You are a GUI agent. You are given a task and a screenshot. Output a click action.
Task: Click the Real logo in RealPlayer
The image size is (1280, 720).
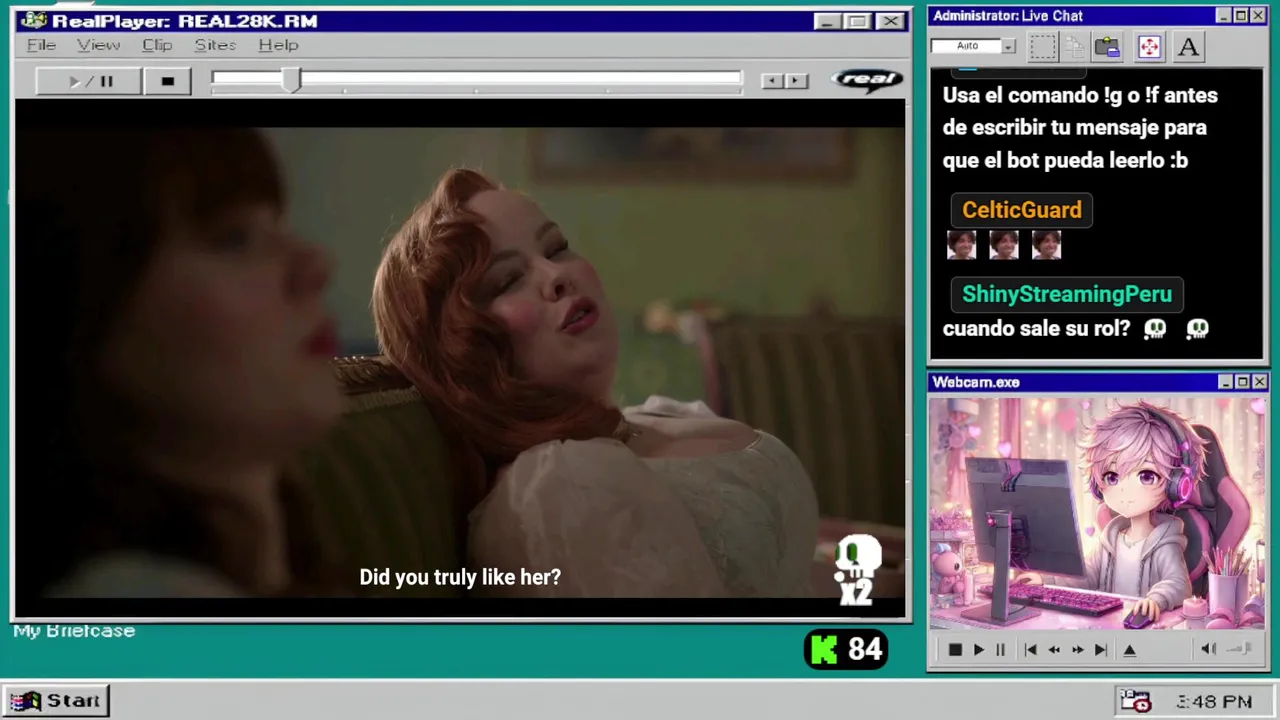click(x=867, y=79)
